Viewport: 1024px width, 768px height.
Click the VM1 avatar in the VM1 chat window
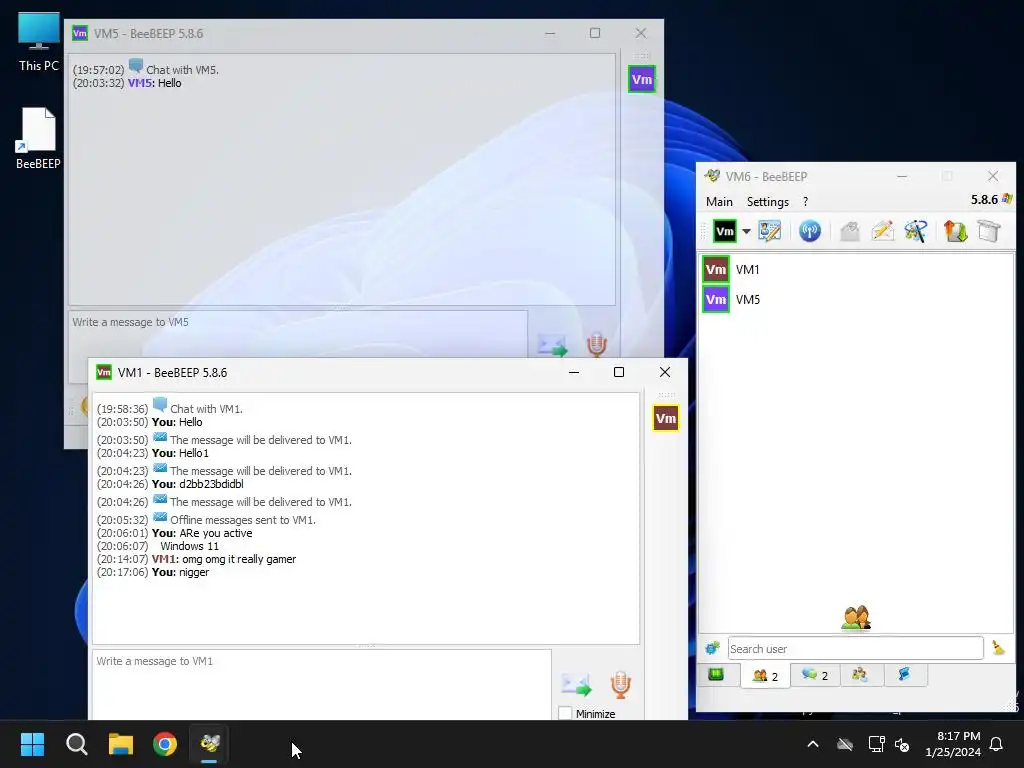pos(665,419)
